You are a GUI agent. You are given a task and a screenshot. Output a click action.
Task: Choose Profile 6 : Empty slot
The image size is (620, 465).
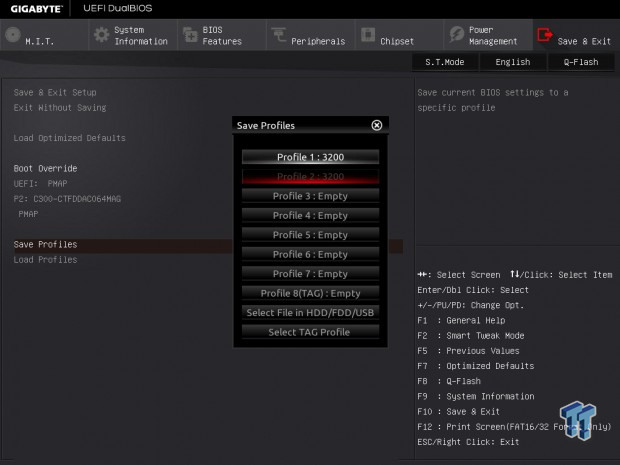tap(310, 254)
